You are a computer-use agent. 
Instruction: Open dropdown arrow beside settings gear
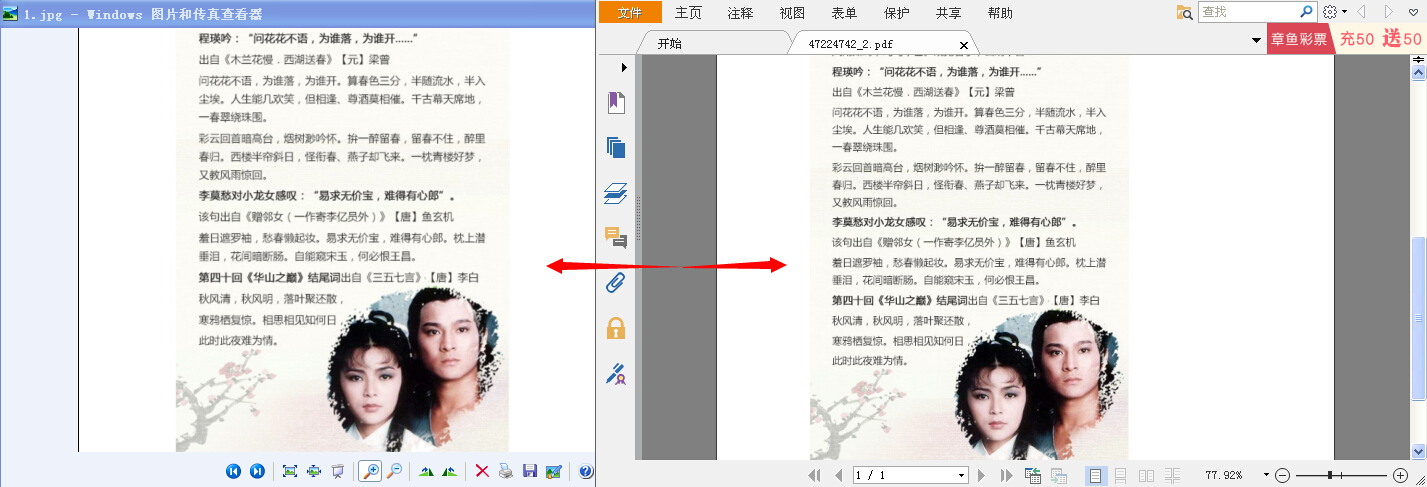point(1345,12)
